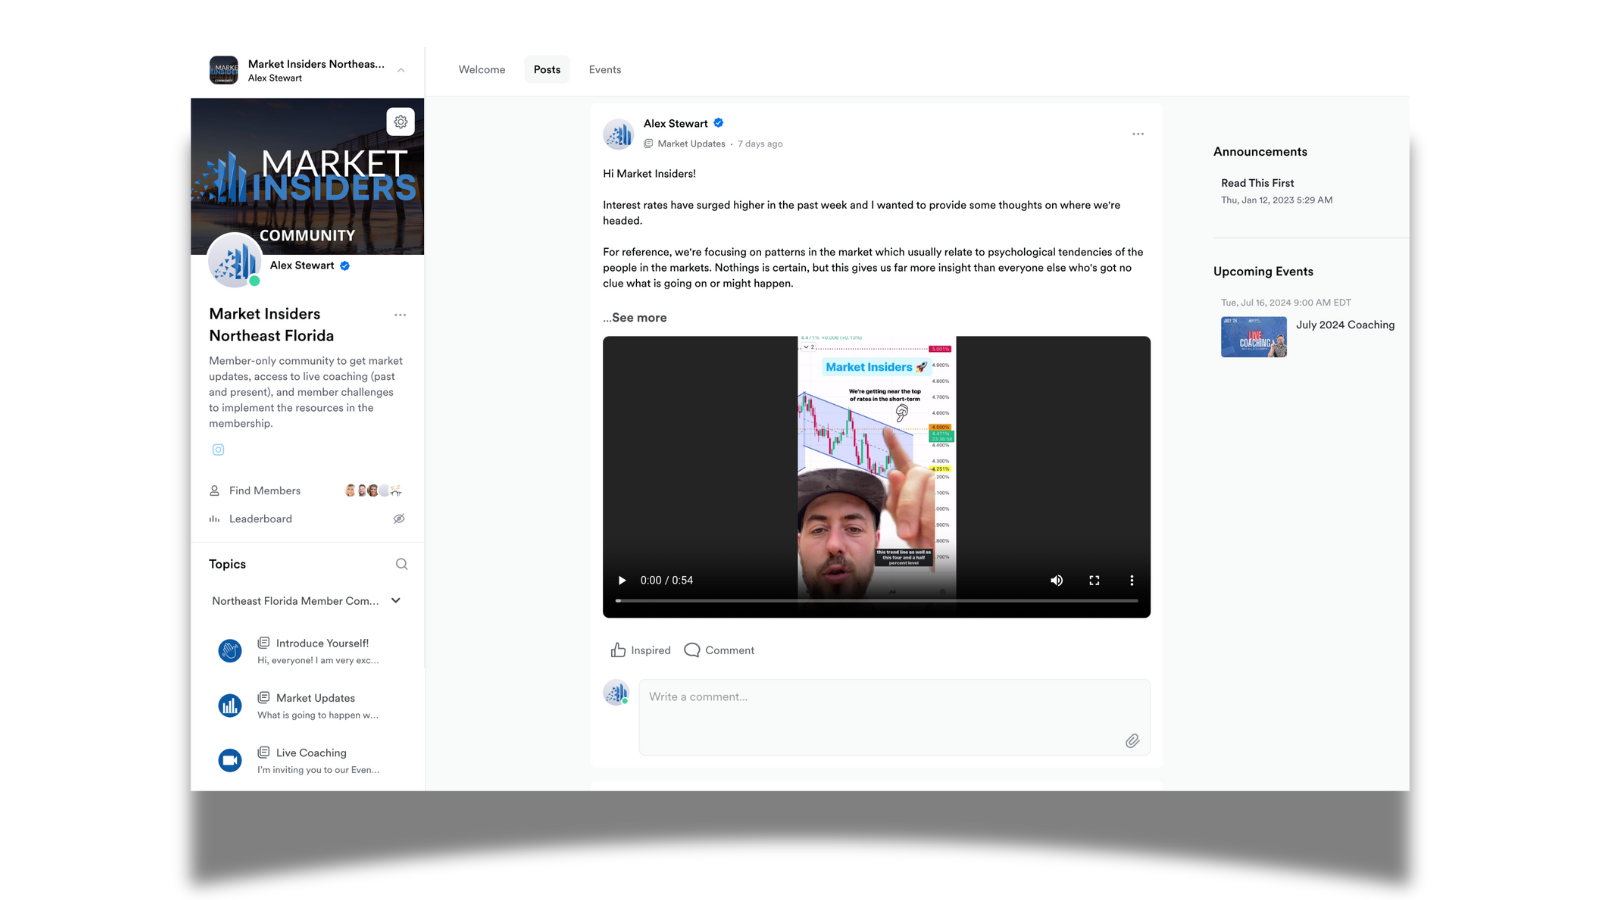
Task: Enter video fullscreen mode
Action: (1094, 580)
